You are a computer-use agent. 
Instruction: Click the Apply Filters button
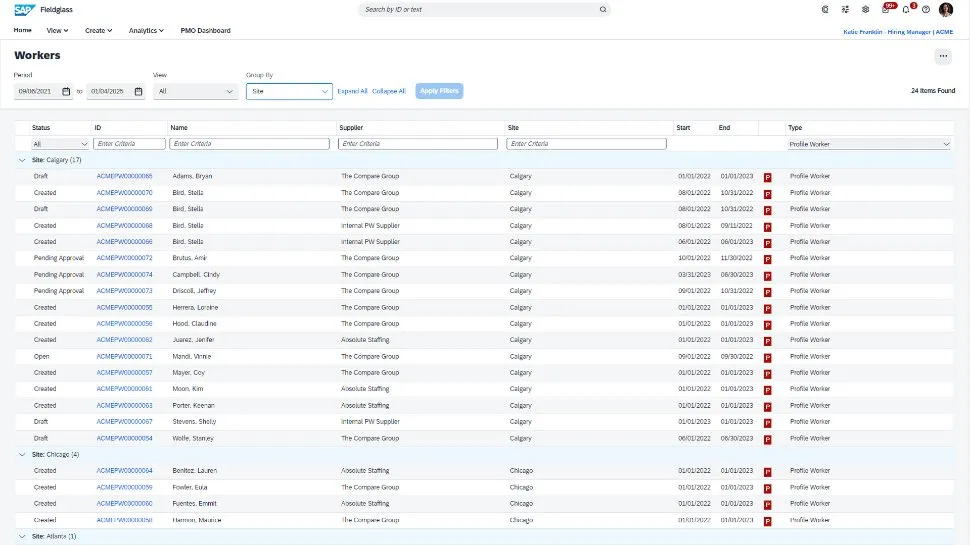coord(439,91)
